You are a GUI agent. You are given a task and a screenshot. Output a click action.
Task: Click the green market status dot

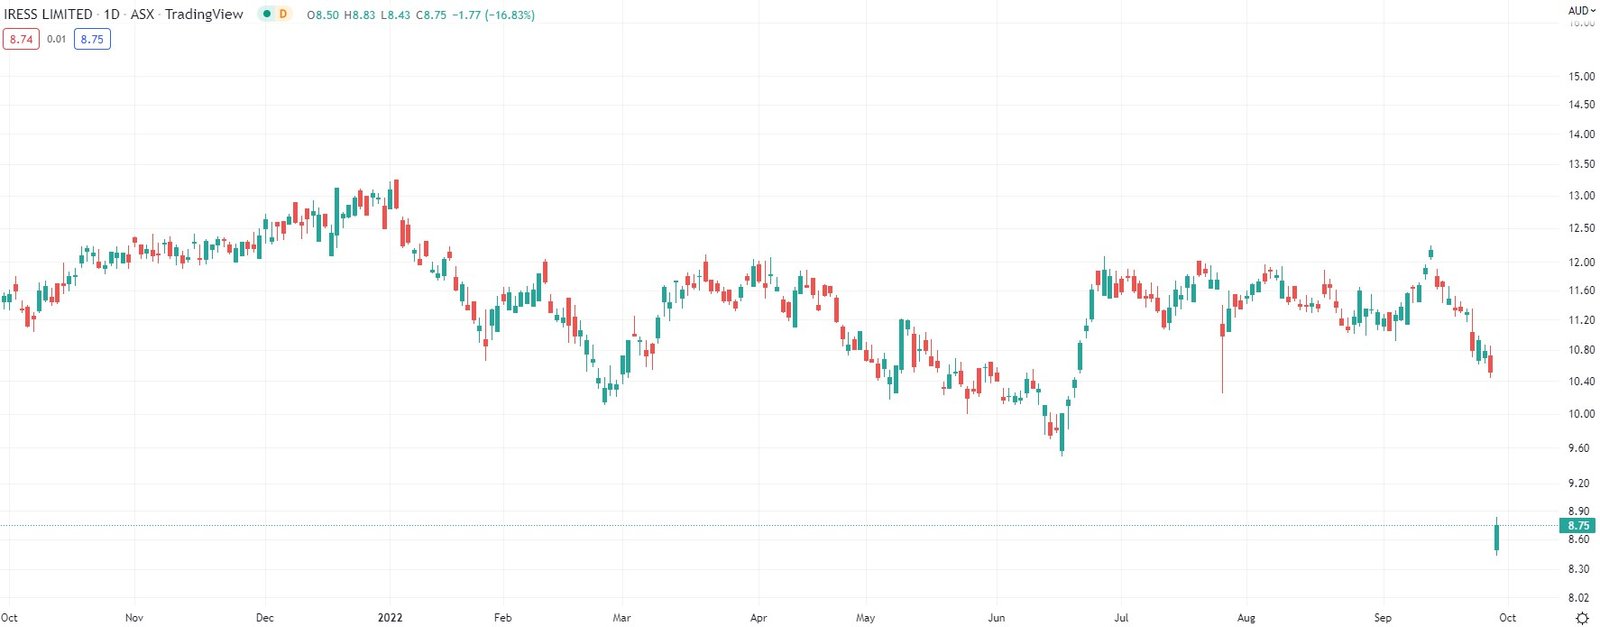pyautogui.click(x=266, y=14)
